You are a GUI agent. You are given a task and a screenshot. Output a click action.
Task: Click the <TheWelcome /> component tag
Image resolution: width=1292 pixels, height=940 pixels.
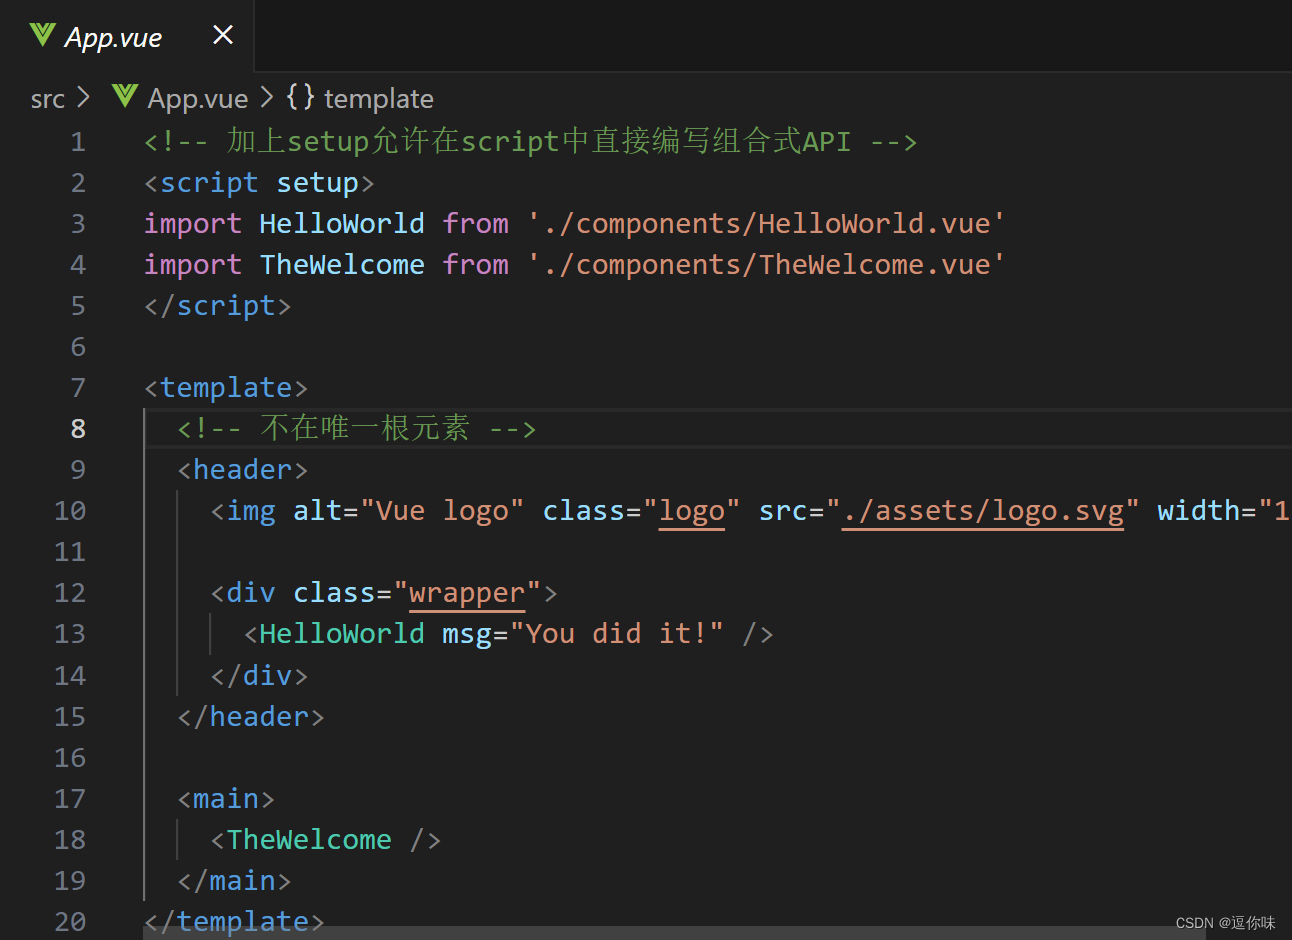pyautogui.click(x=322, y=839)
